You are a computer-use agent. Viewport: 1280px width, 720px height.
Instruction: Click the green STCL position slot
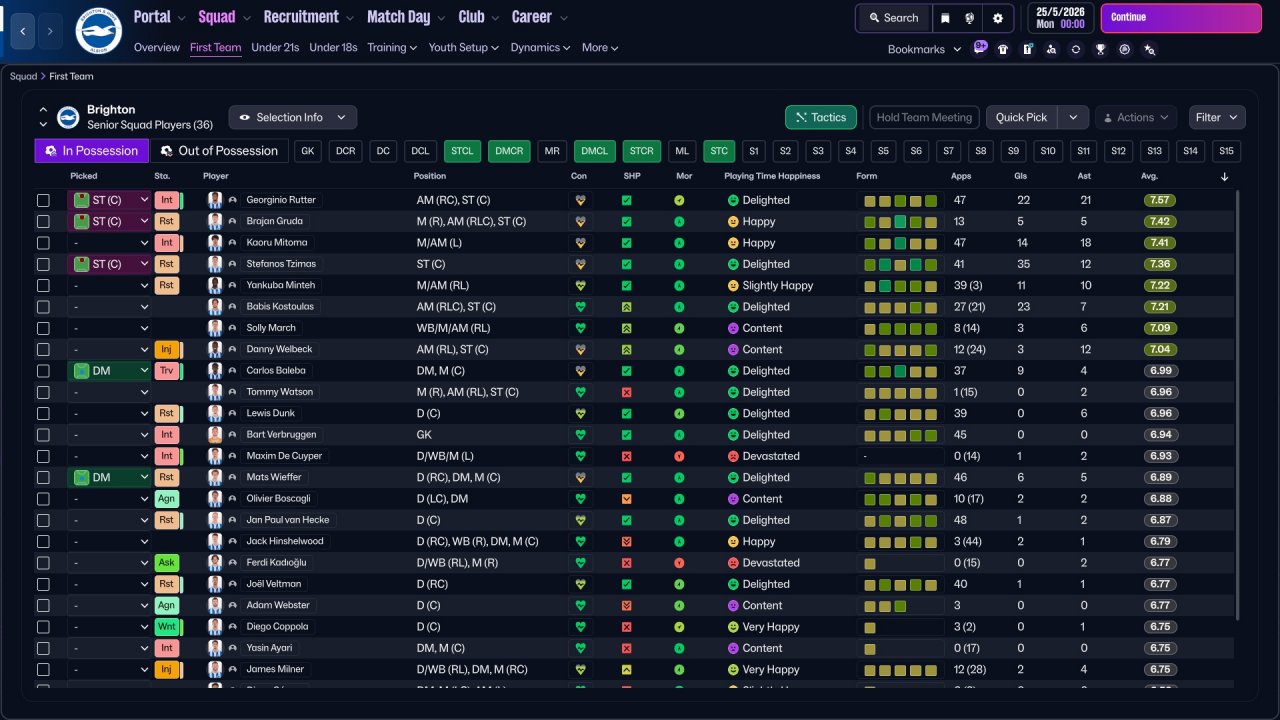click(x=462, y=151)
